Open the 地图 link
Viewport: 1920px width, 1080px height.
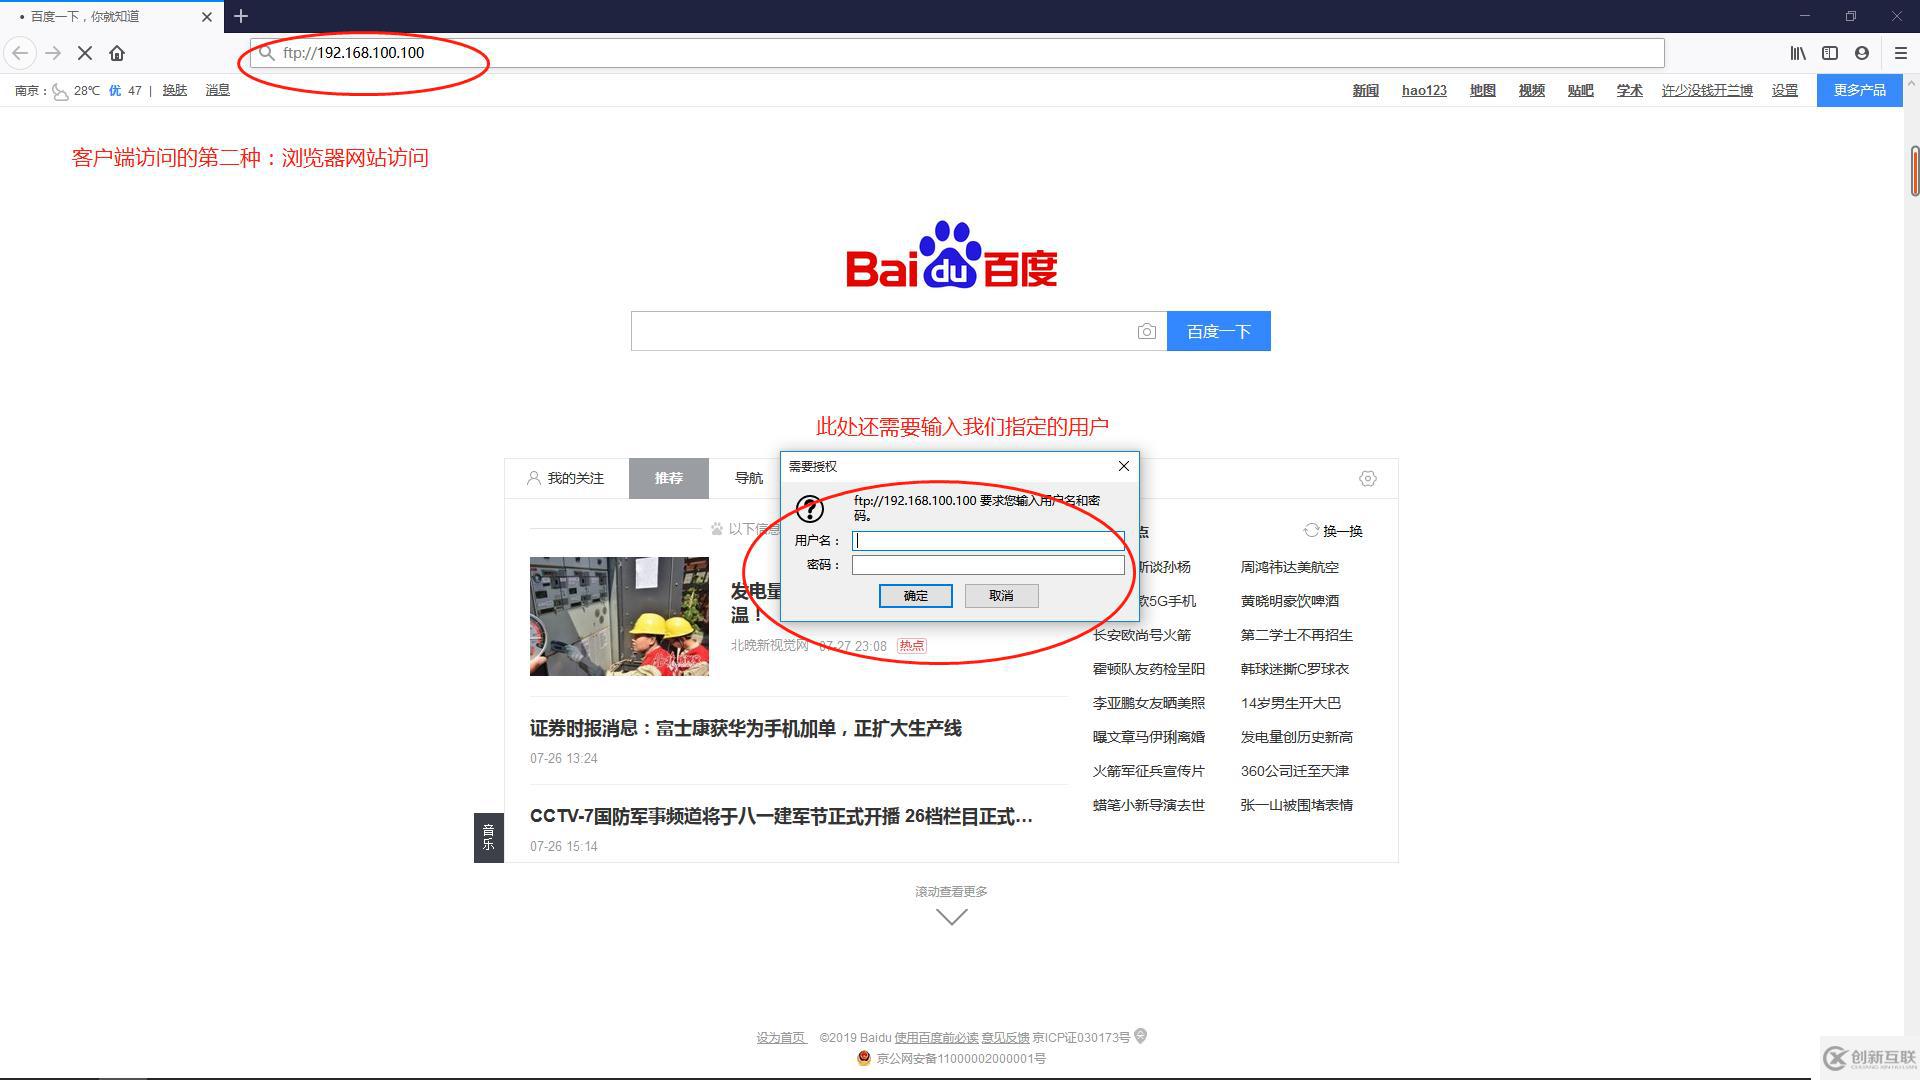1482,90
